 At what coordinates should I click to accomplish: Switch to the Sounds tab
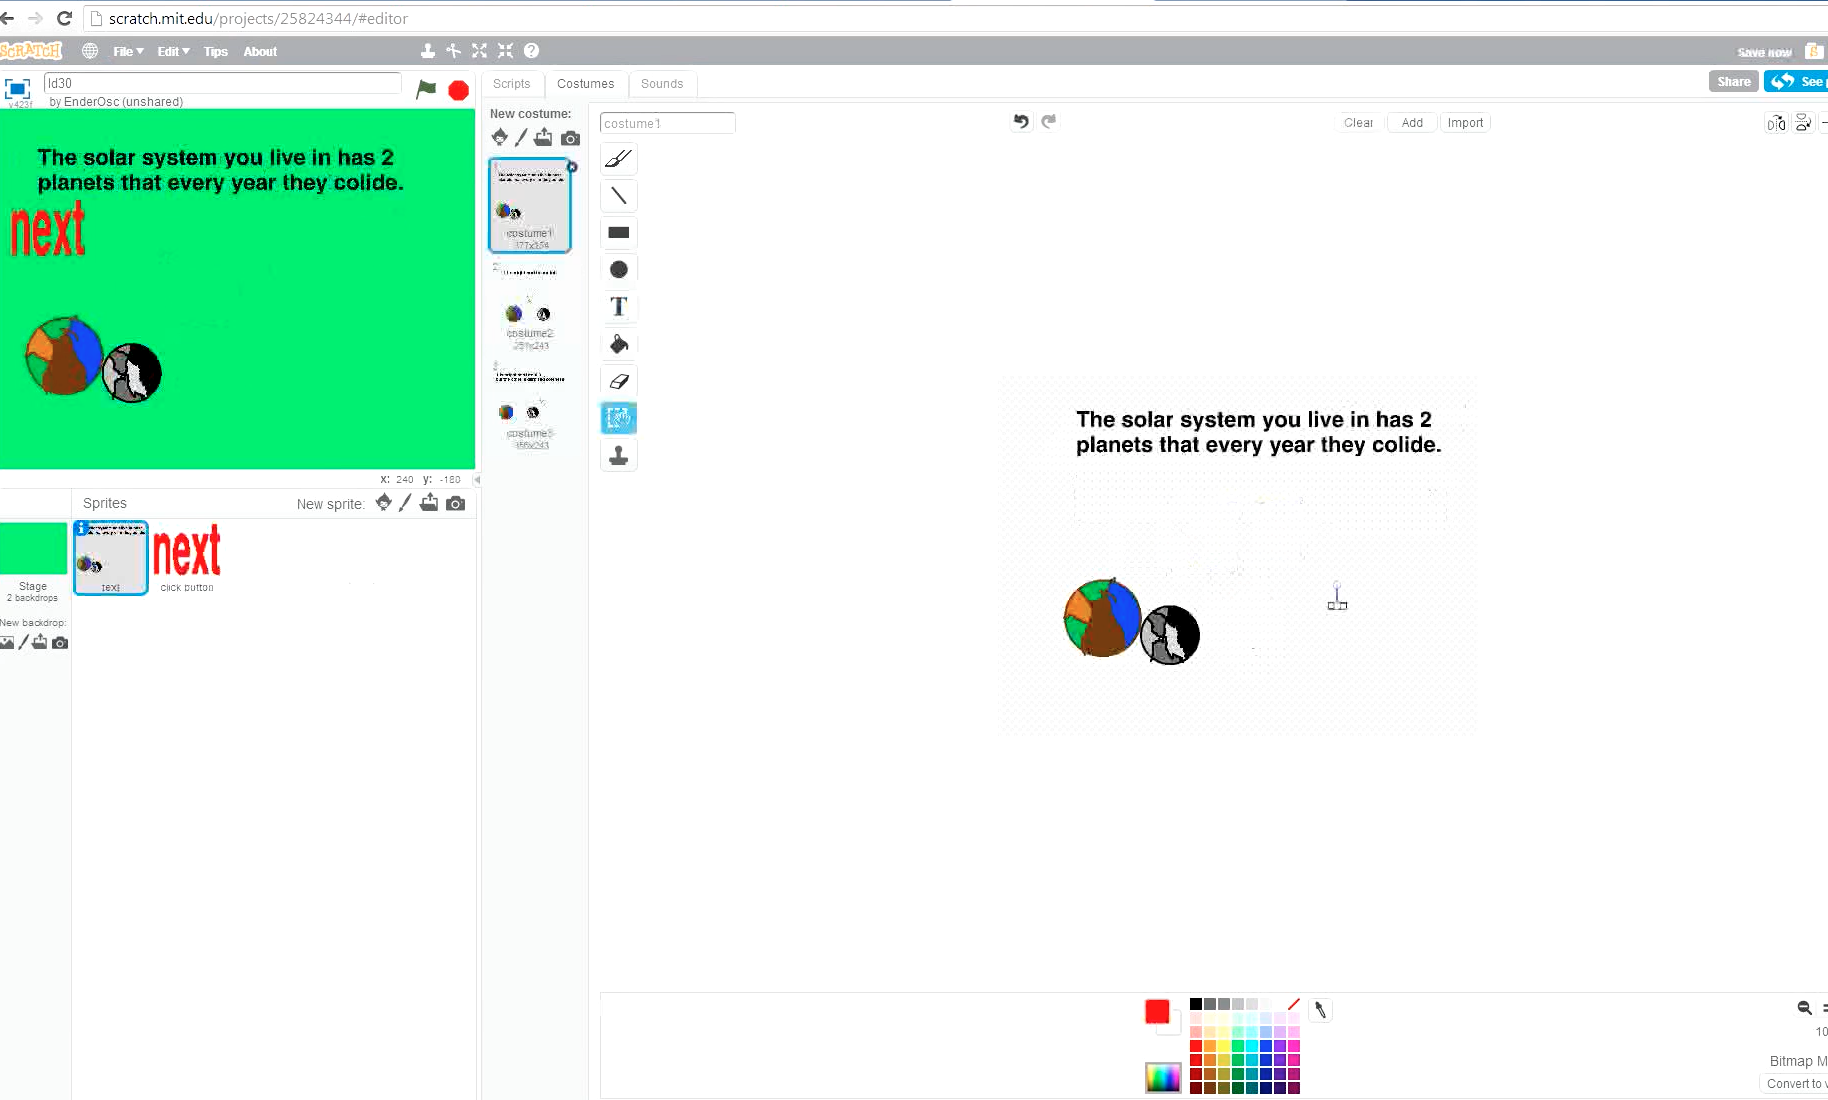662,84
